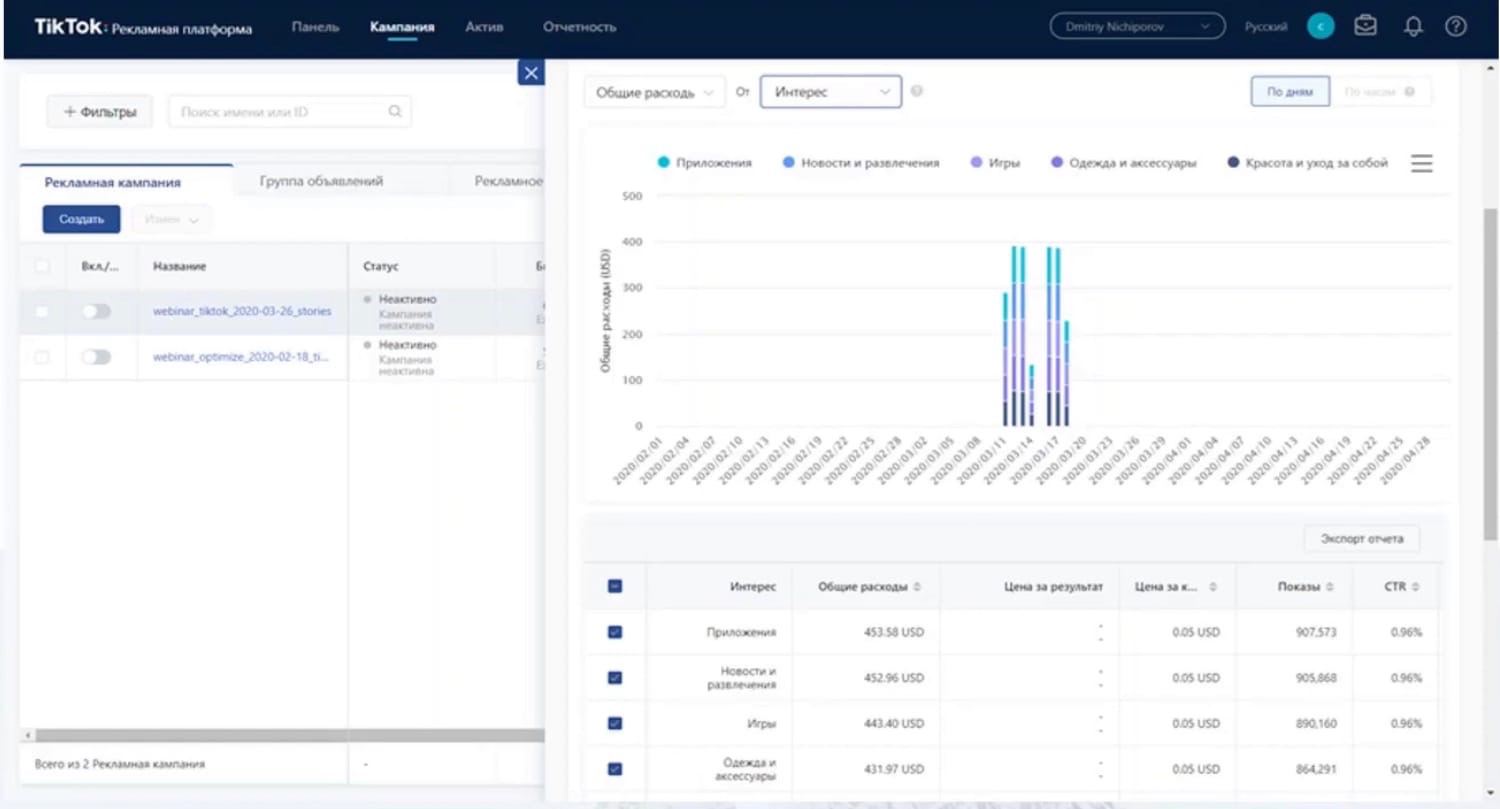Click the search magnifier icon
Viewport: 1500px width, 809px height.
tap(395, 112)
